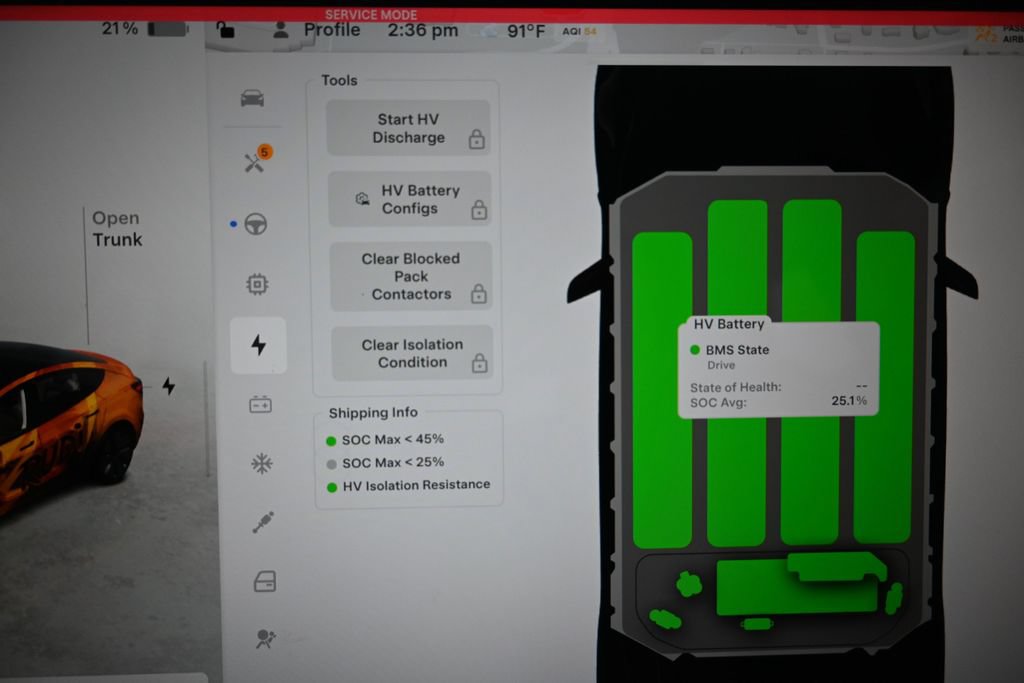Select SOC Max < 45% status row
Screen dimensions: 1024x683
[385, 440]
